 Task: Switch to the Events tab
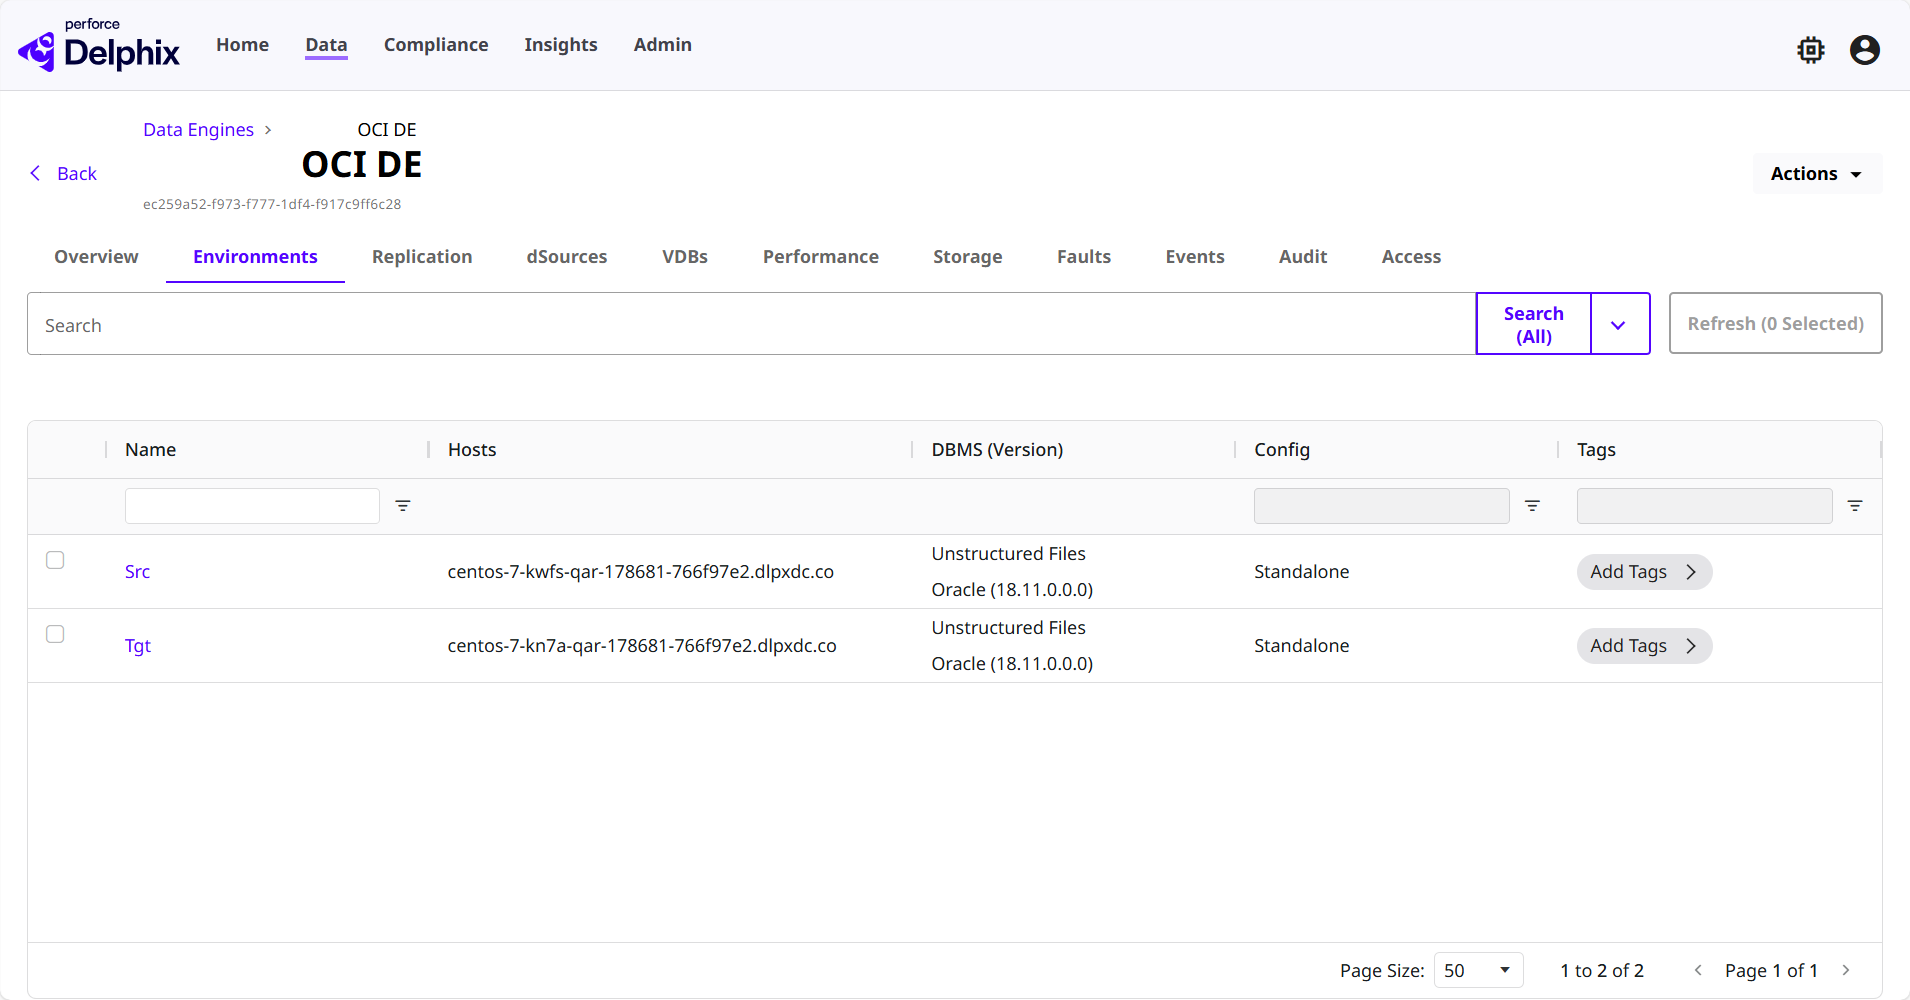point(1195,257)
